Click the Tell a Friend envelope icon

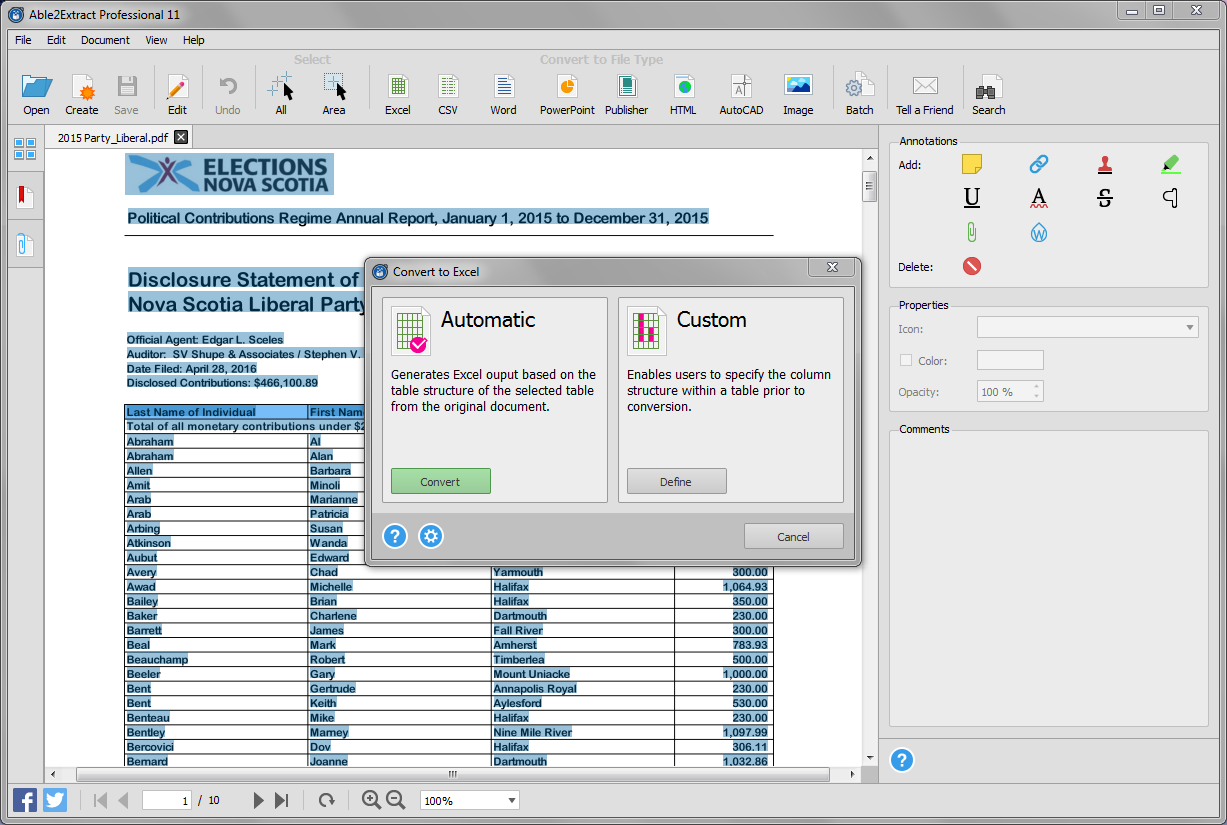pos(925,87)
